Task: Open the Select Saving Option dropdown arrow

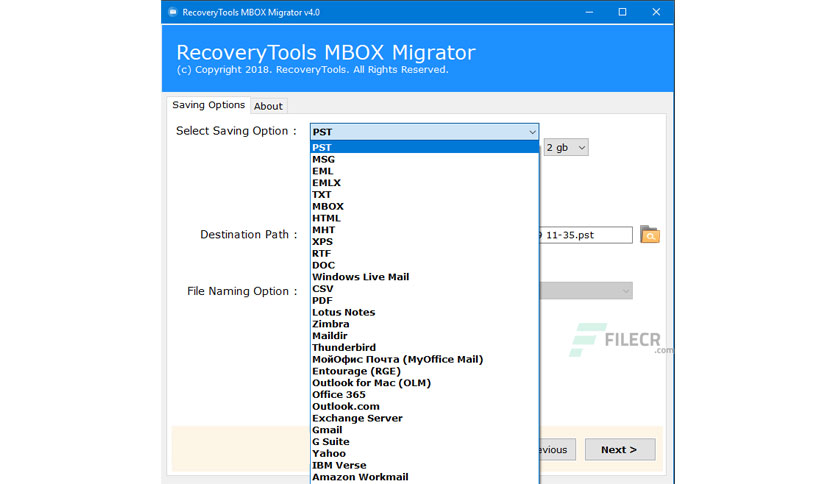Action: point(532,132)
